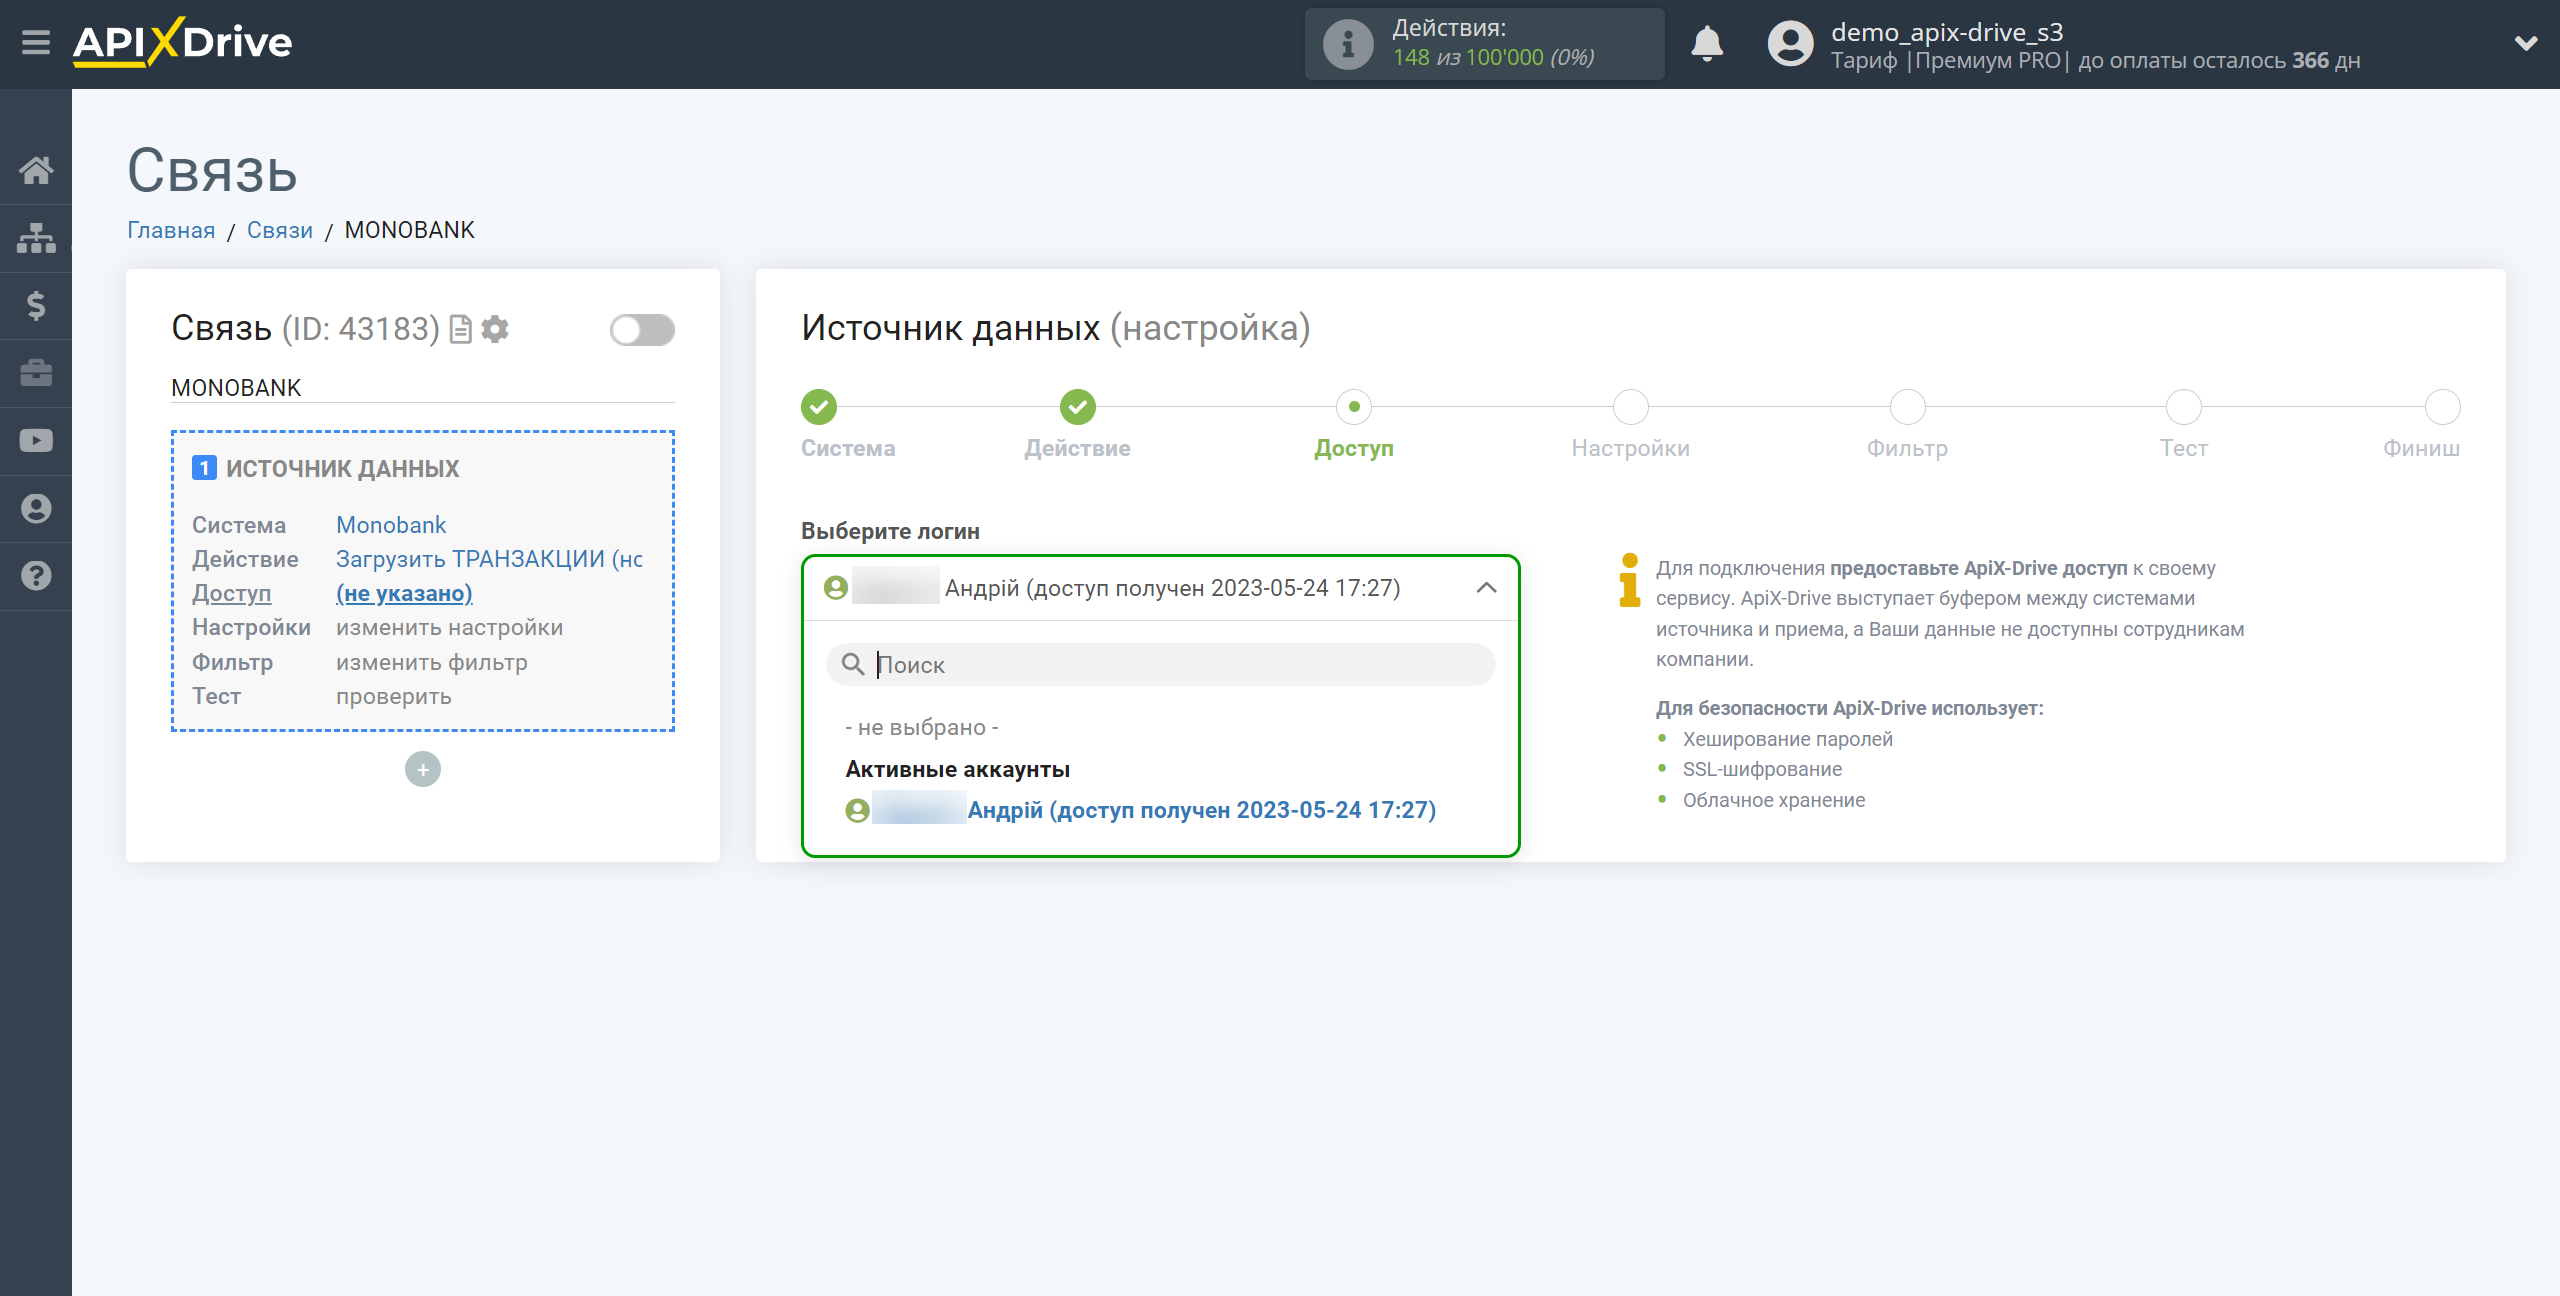2560x1296 pixels.
Task: Click Загрузить ТРАНЗАКЦИИ action link
Action: coord(489,559)
